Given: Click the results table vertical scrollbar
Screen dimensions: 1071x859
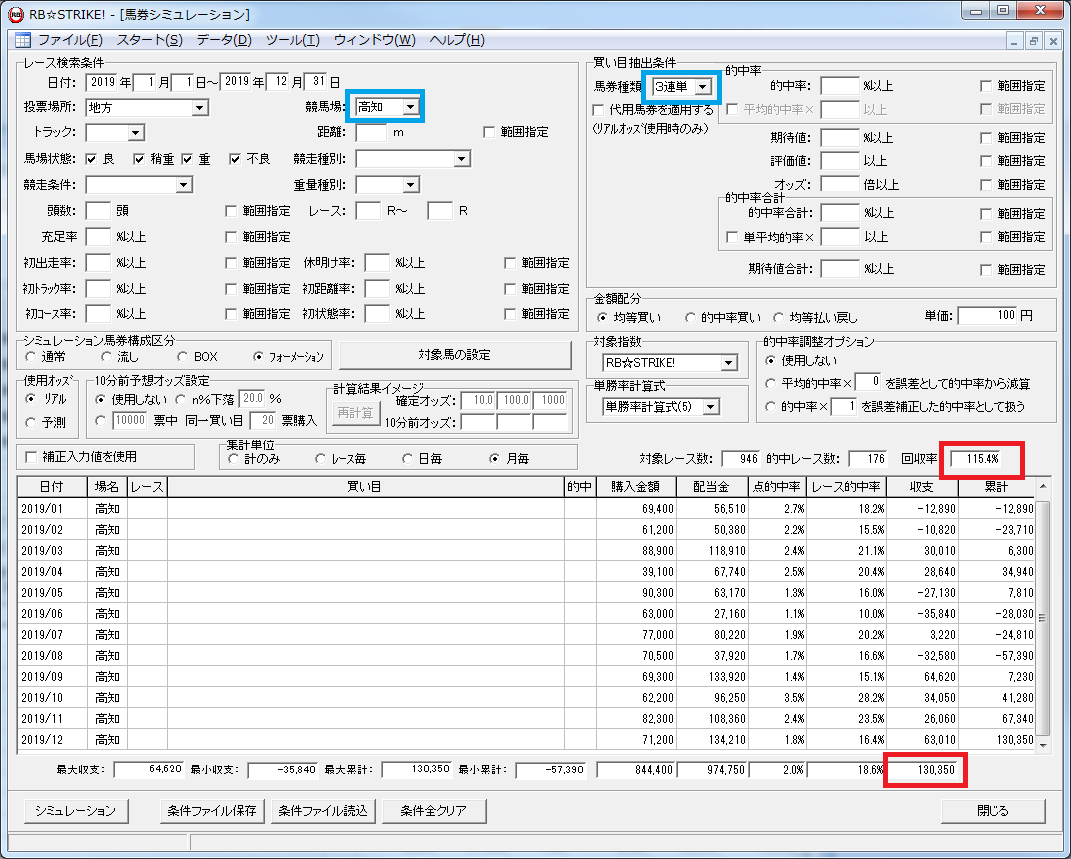Looking at the screenshot, I should [1042, 618].
